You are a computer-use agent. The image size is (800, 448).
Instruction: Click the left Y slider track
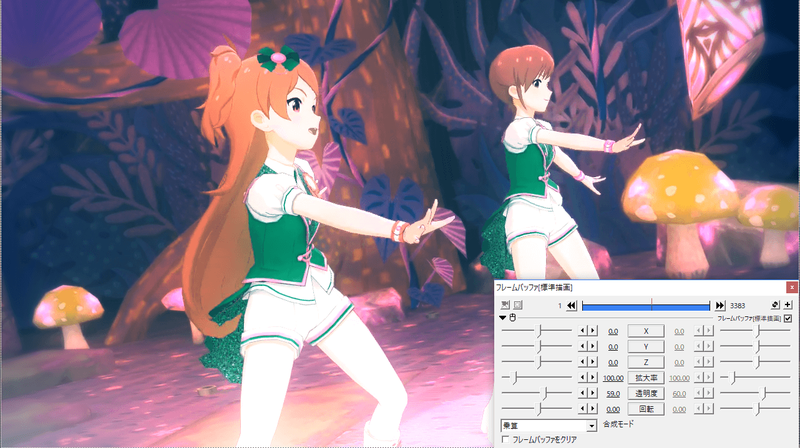[537, 346]
